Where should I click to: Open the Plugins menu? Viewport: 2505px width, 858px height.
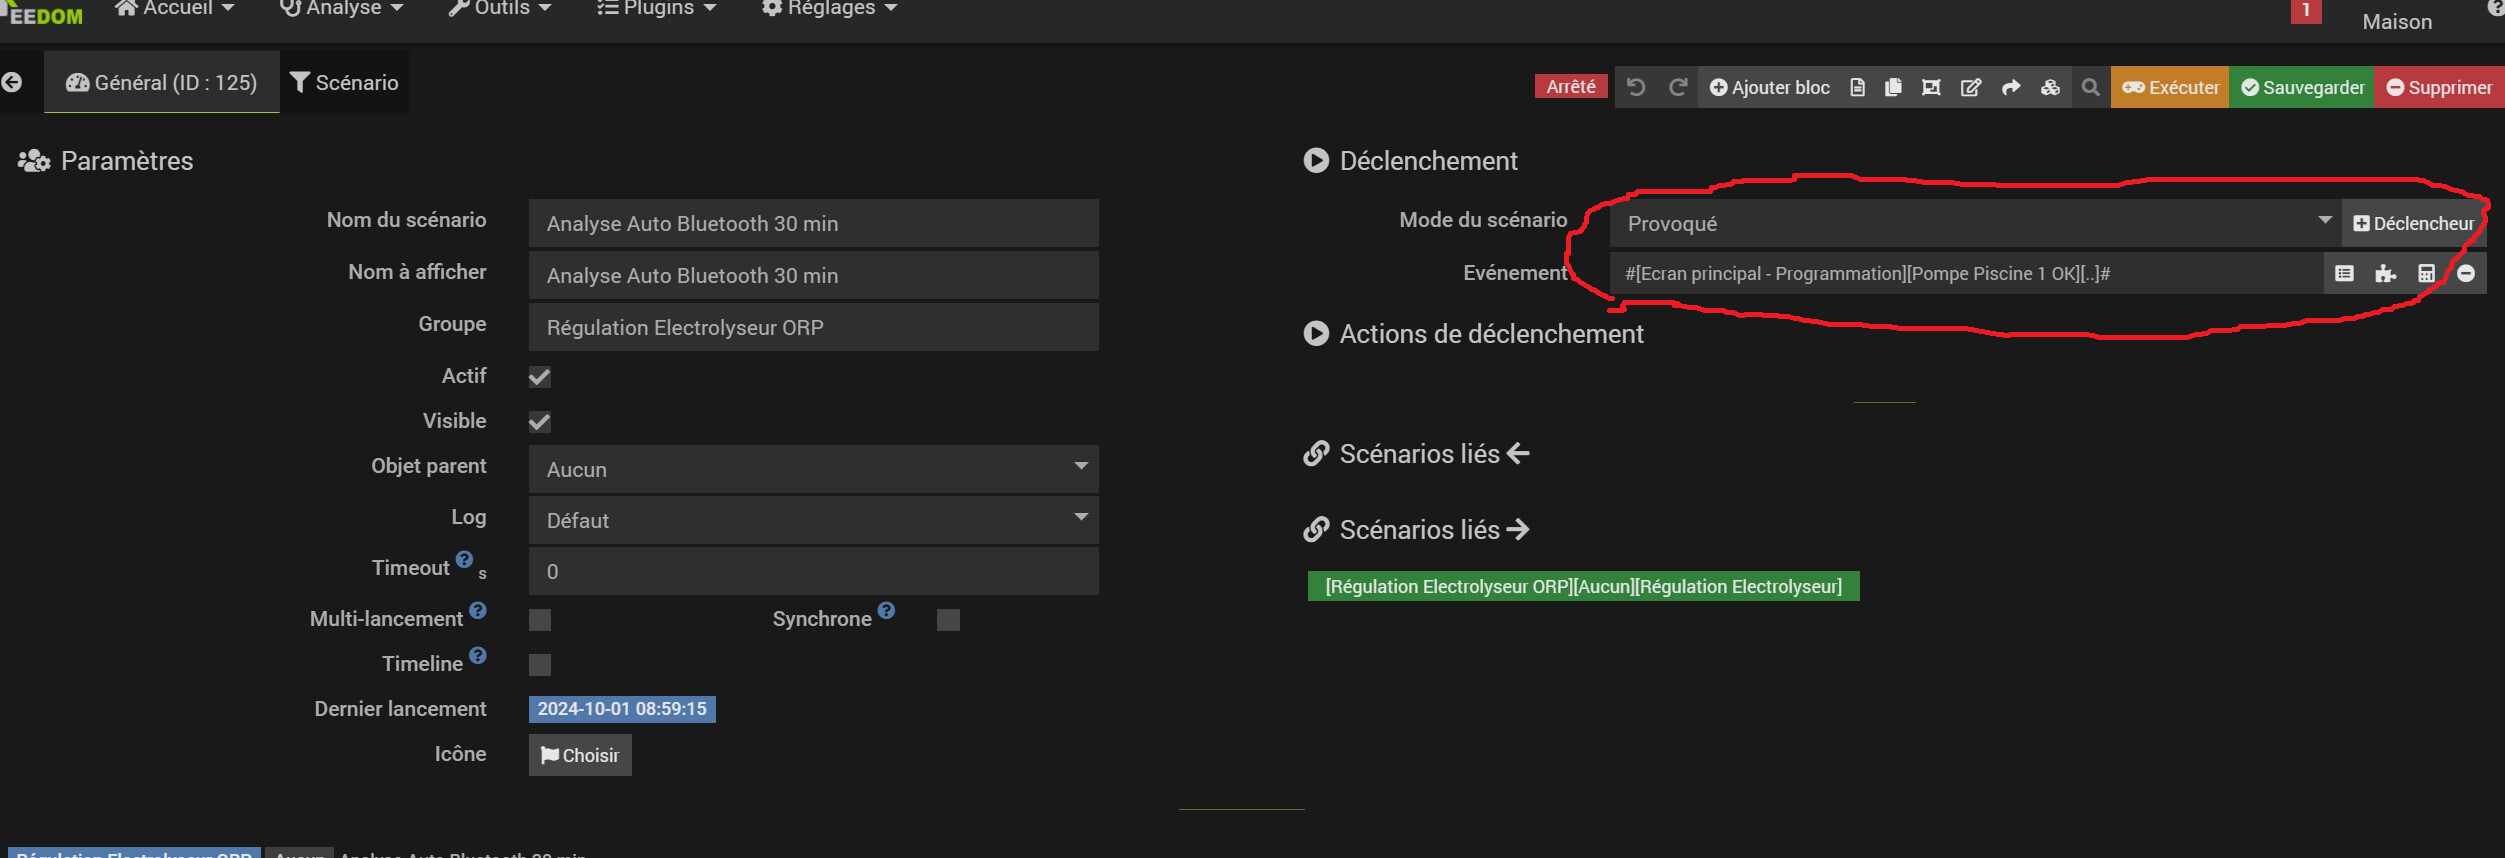pyautogui.click(x=656, y=8)
